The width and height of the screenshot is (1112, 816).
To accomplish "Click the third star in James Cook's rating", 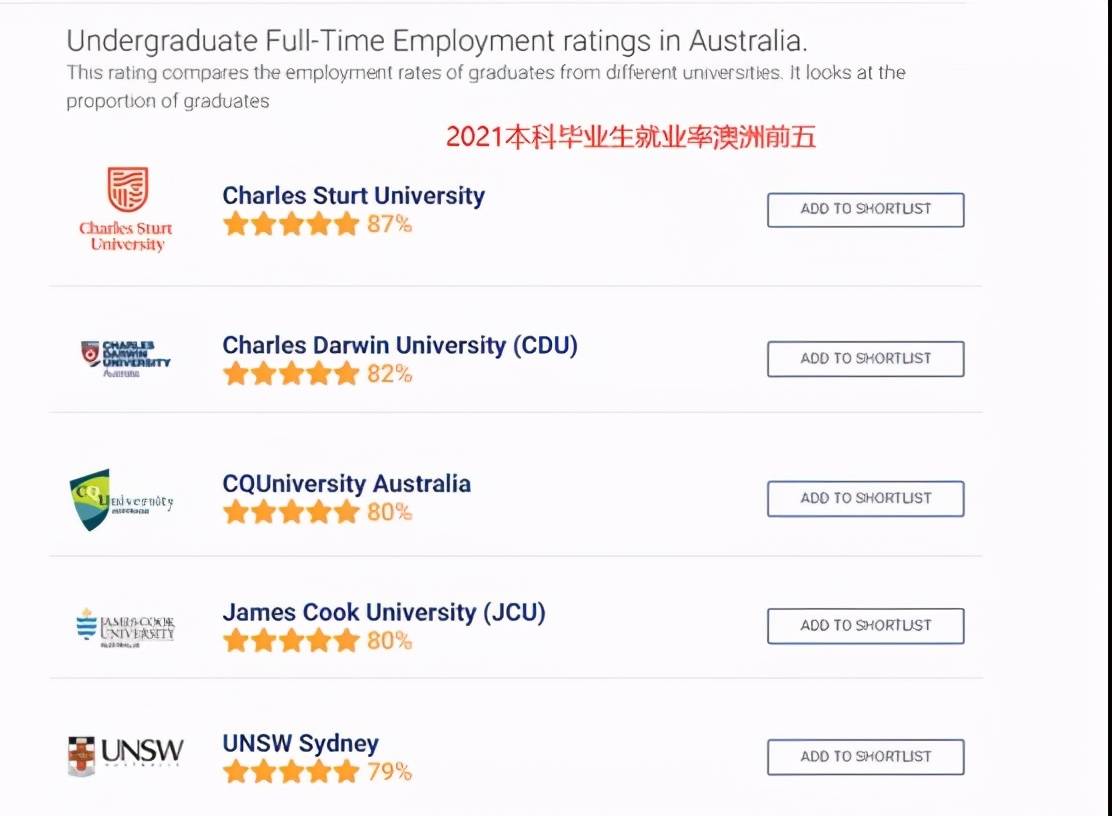I will click(292, 640).
